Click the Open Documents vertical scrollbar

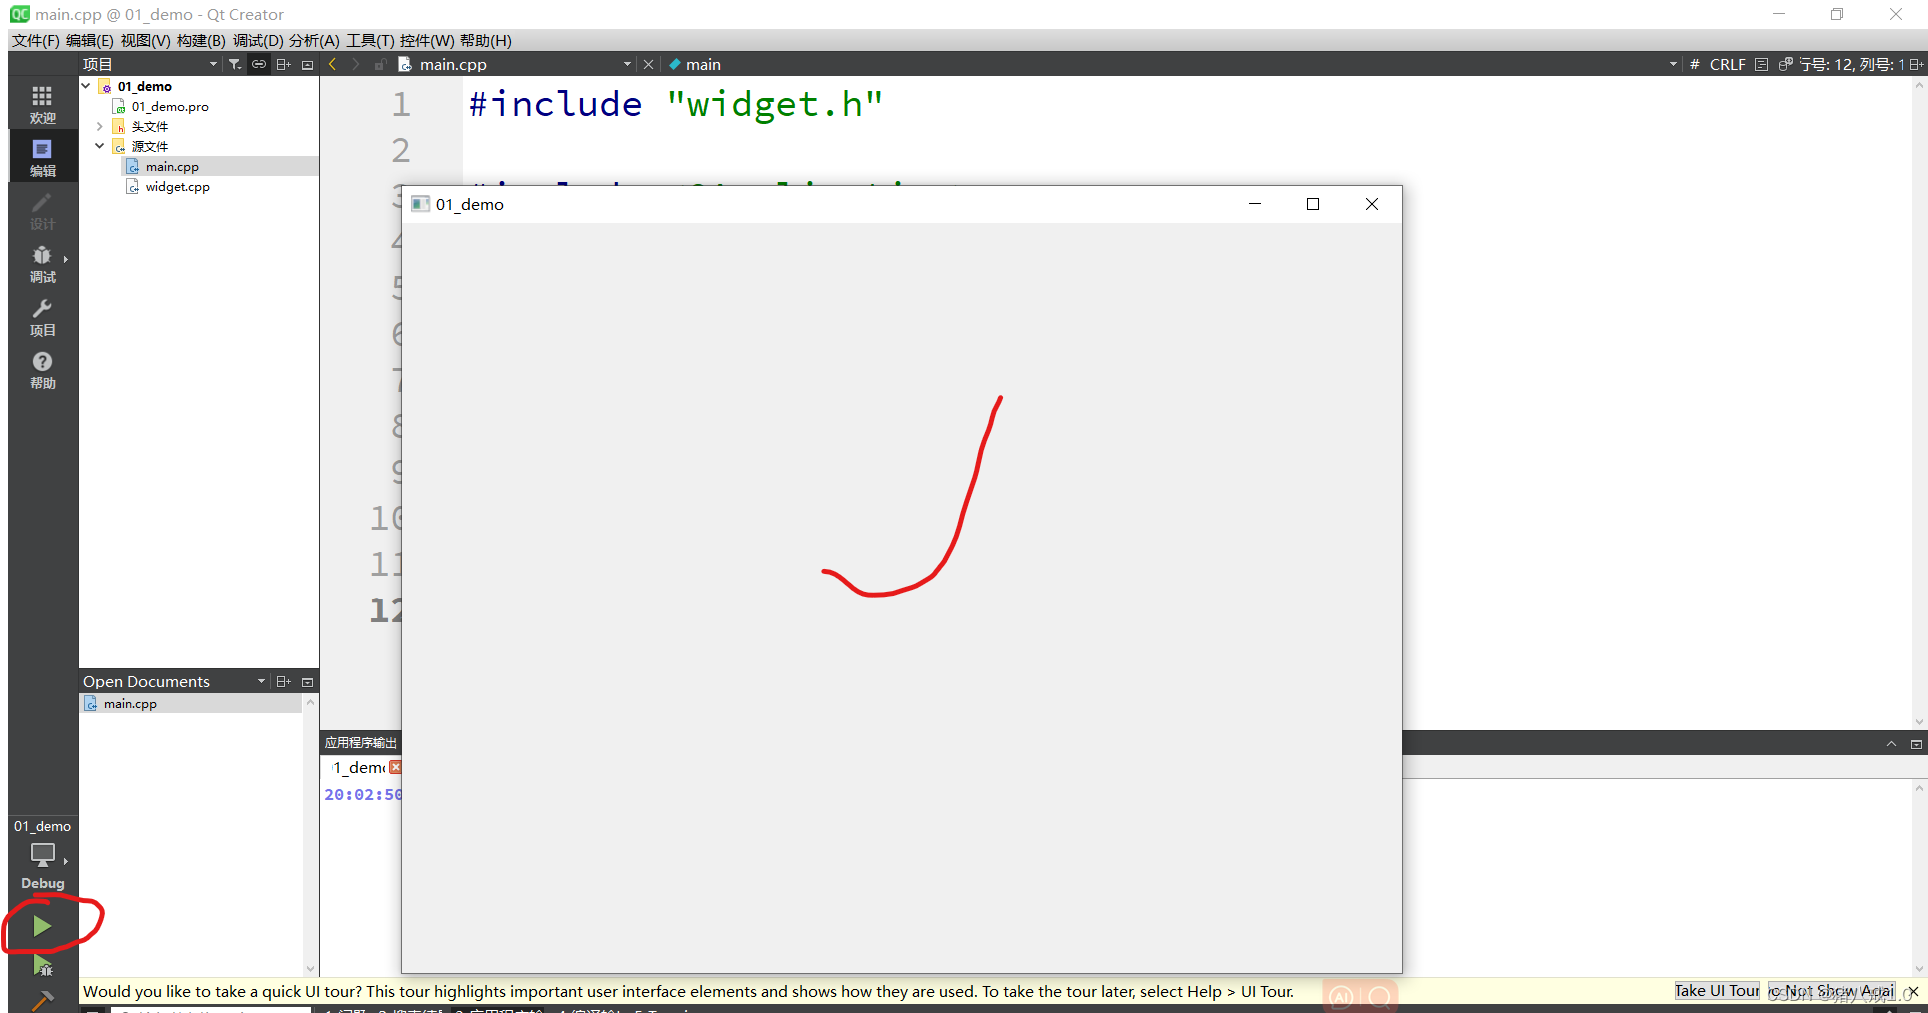click(x=310, y=835)
